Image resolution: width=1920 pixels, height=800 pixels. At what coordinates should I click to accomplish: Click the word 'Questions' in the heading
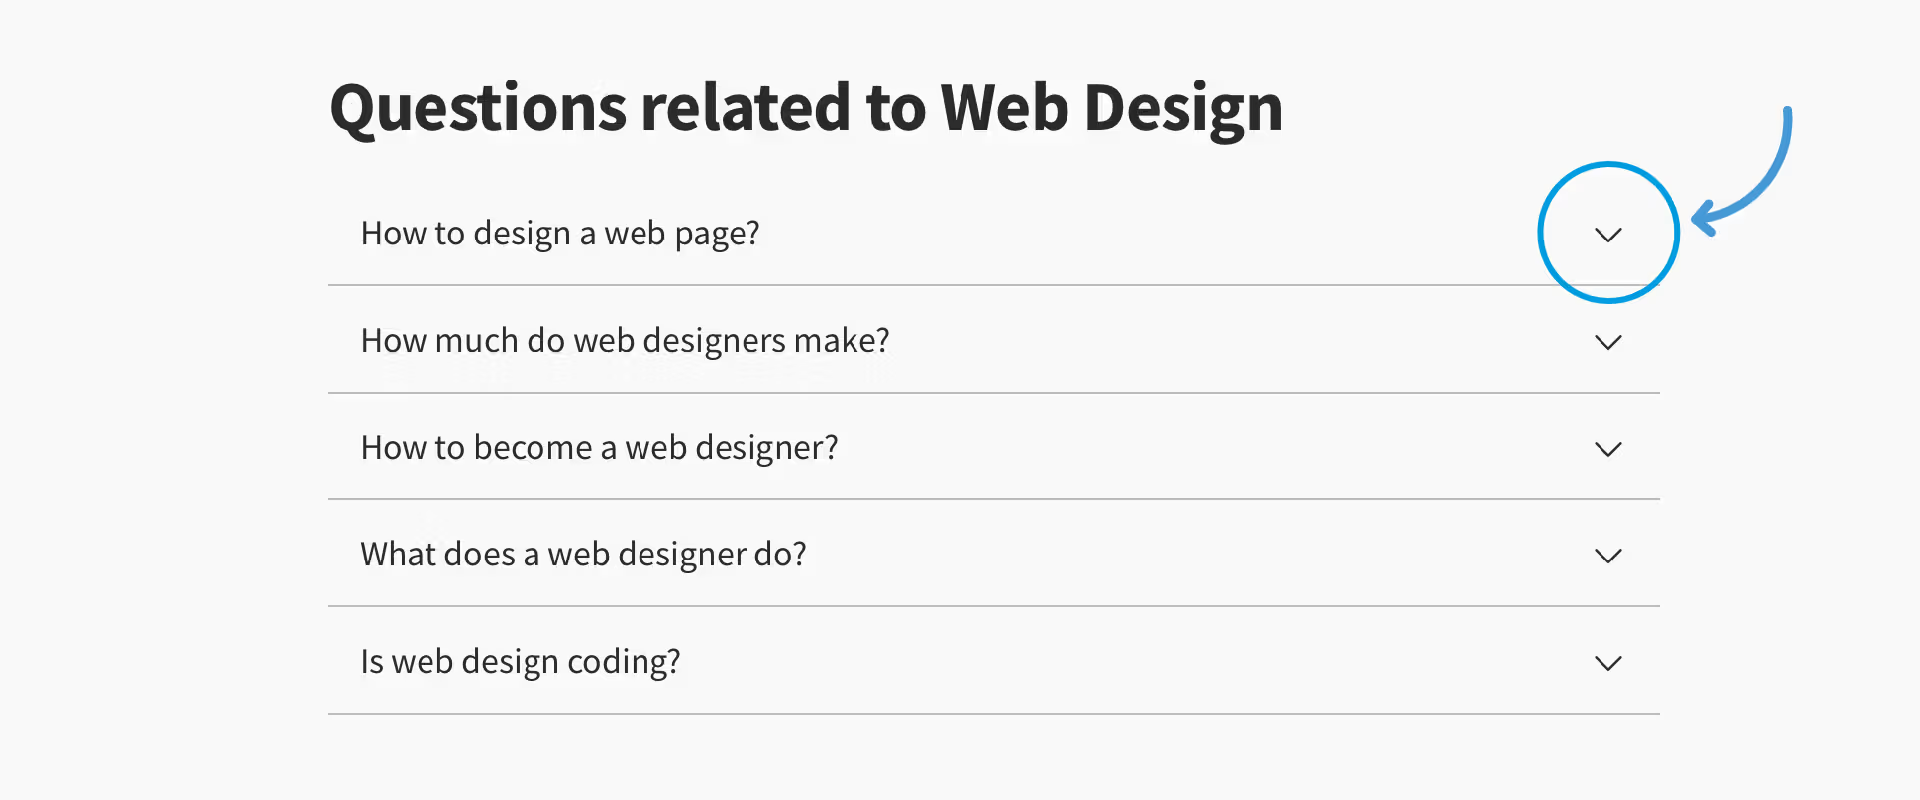click(478, 108)
